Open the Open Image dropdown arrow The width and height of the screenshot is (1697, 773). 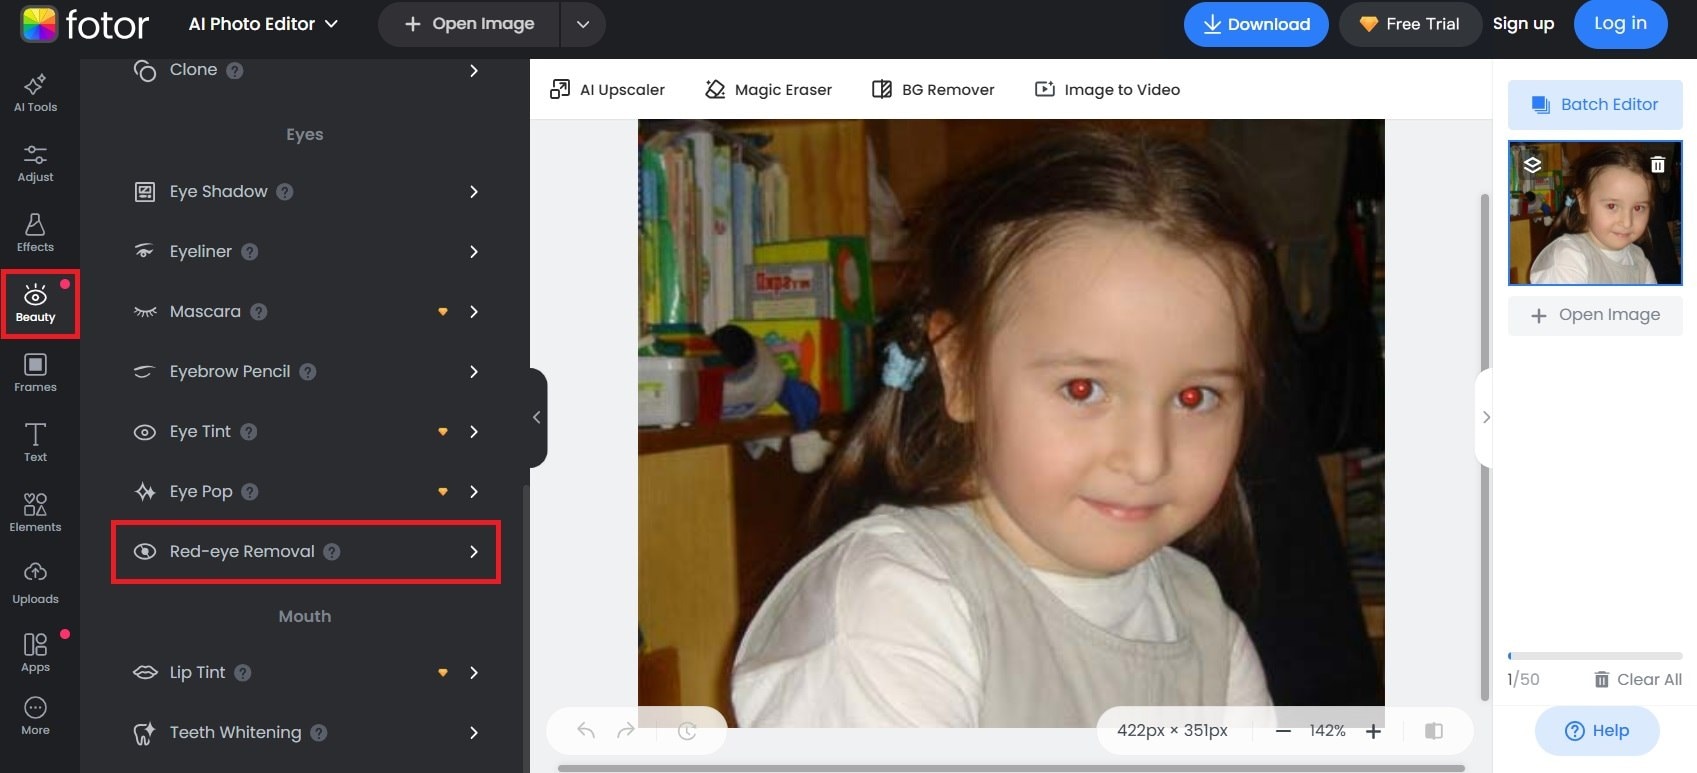coord(583,24)
